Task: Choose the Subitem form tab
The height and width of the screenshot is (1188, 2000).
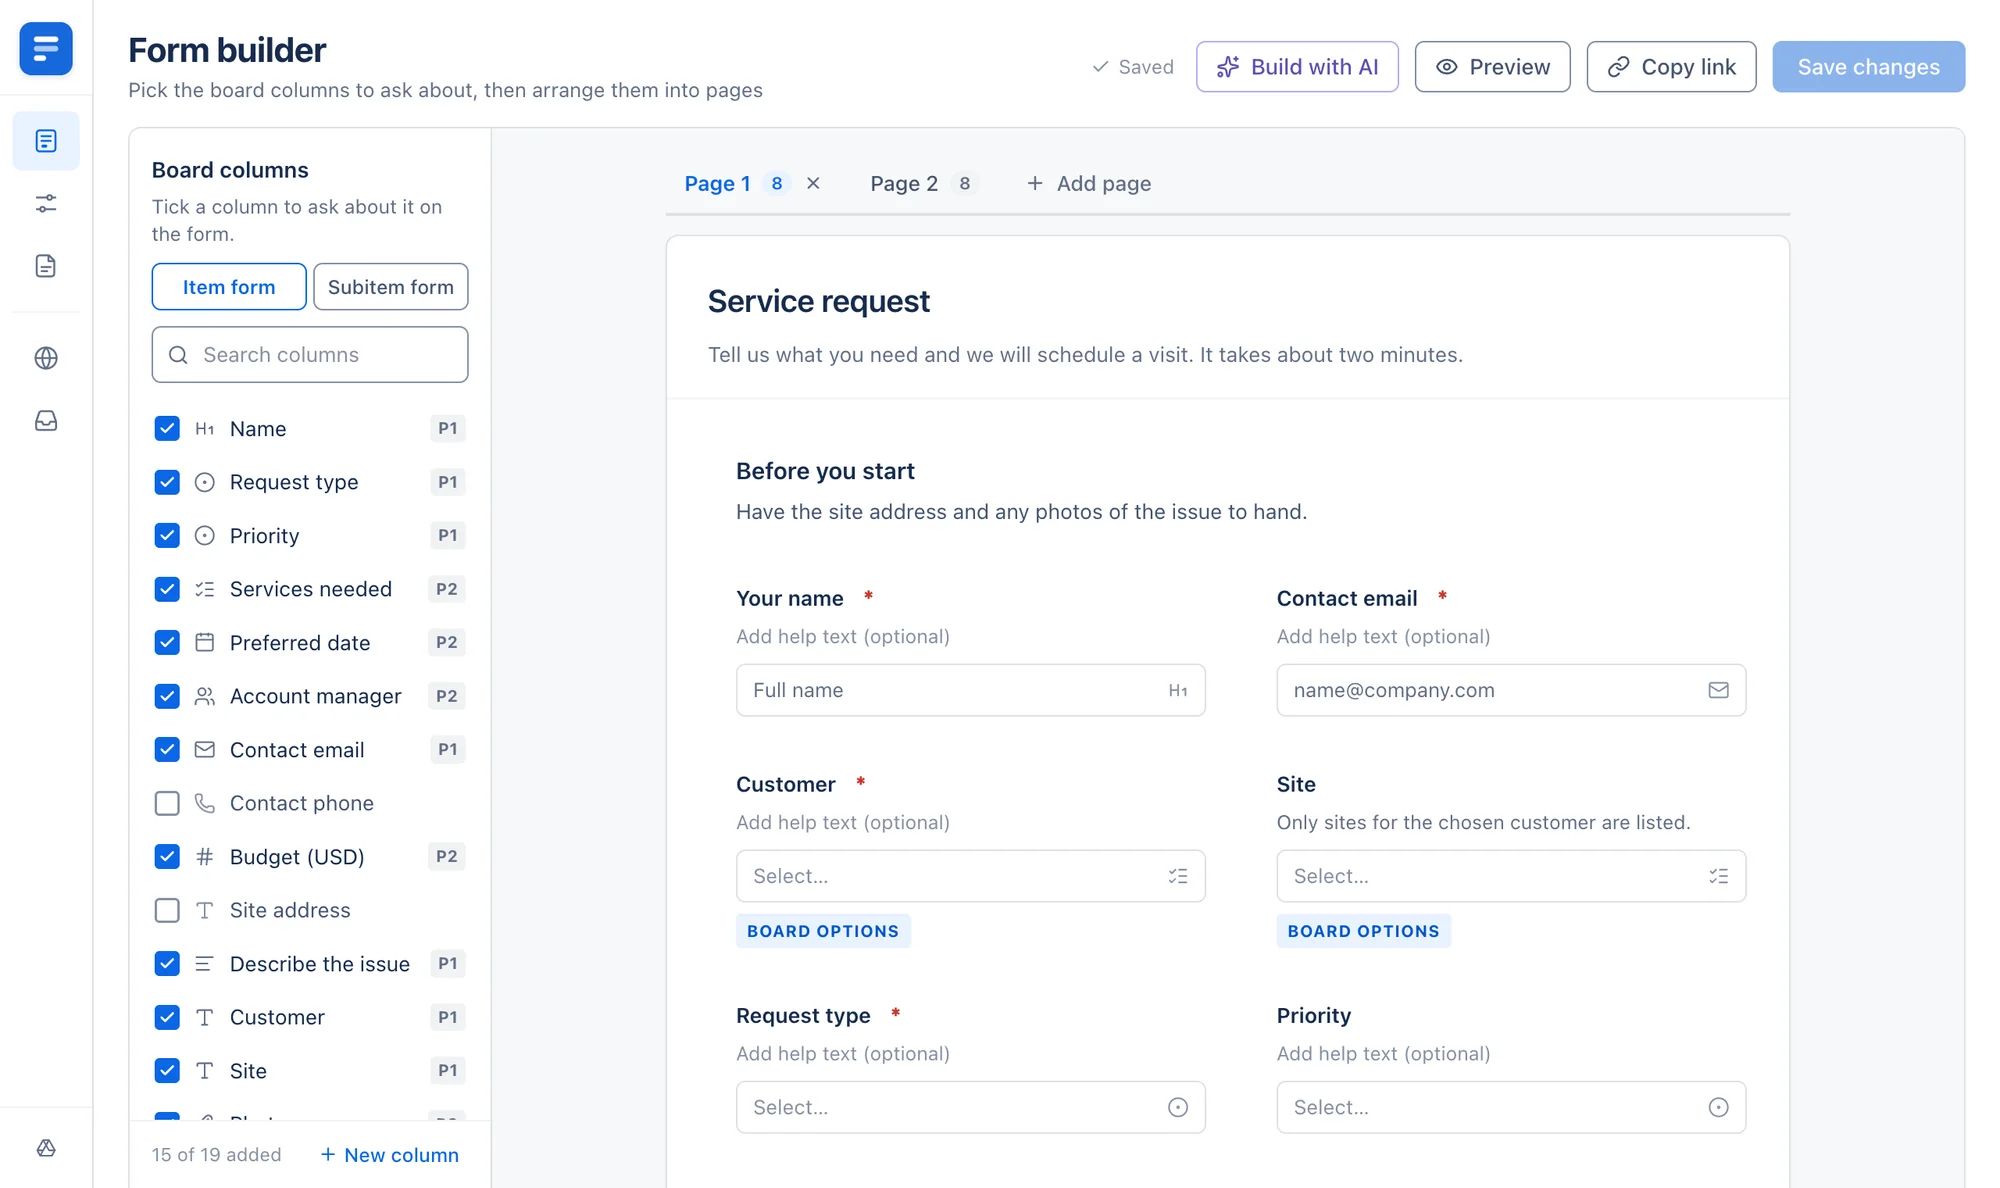Action: [390, 287]
